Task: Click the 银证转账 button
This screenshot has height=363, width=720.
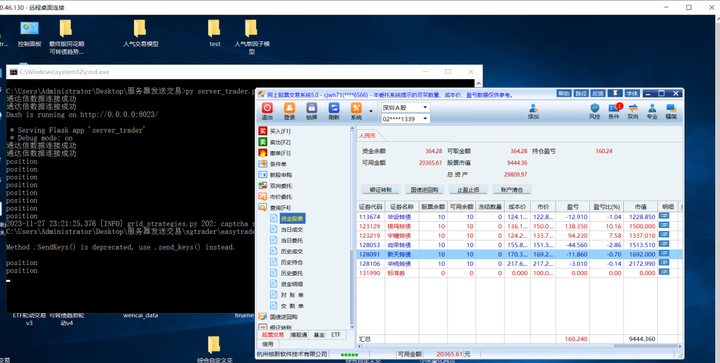Action: coord(380,190)
